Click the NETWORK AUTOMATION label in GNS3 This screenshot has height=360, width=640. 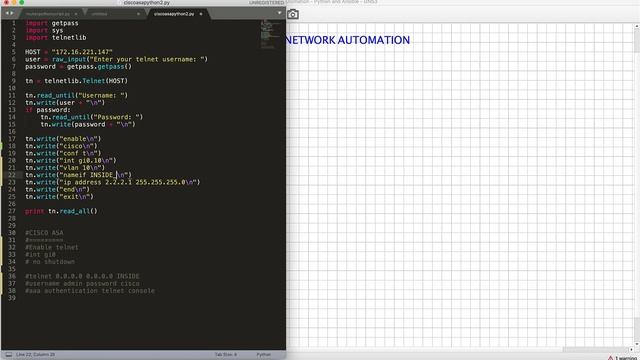[x=347, y=40]
